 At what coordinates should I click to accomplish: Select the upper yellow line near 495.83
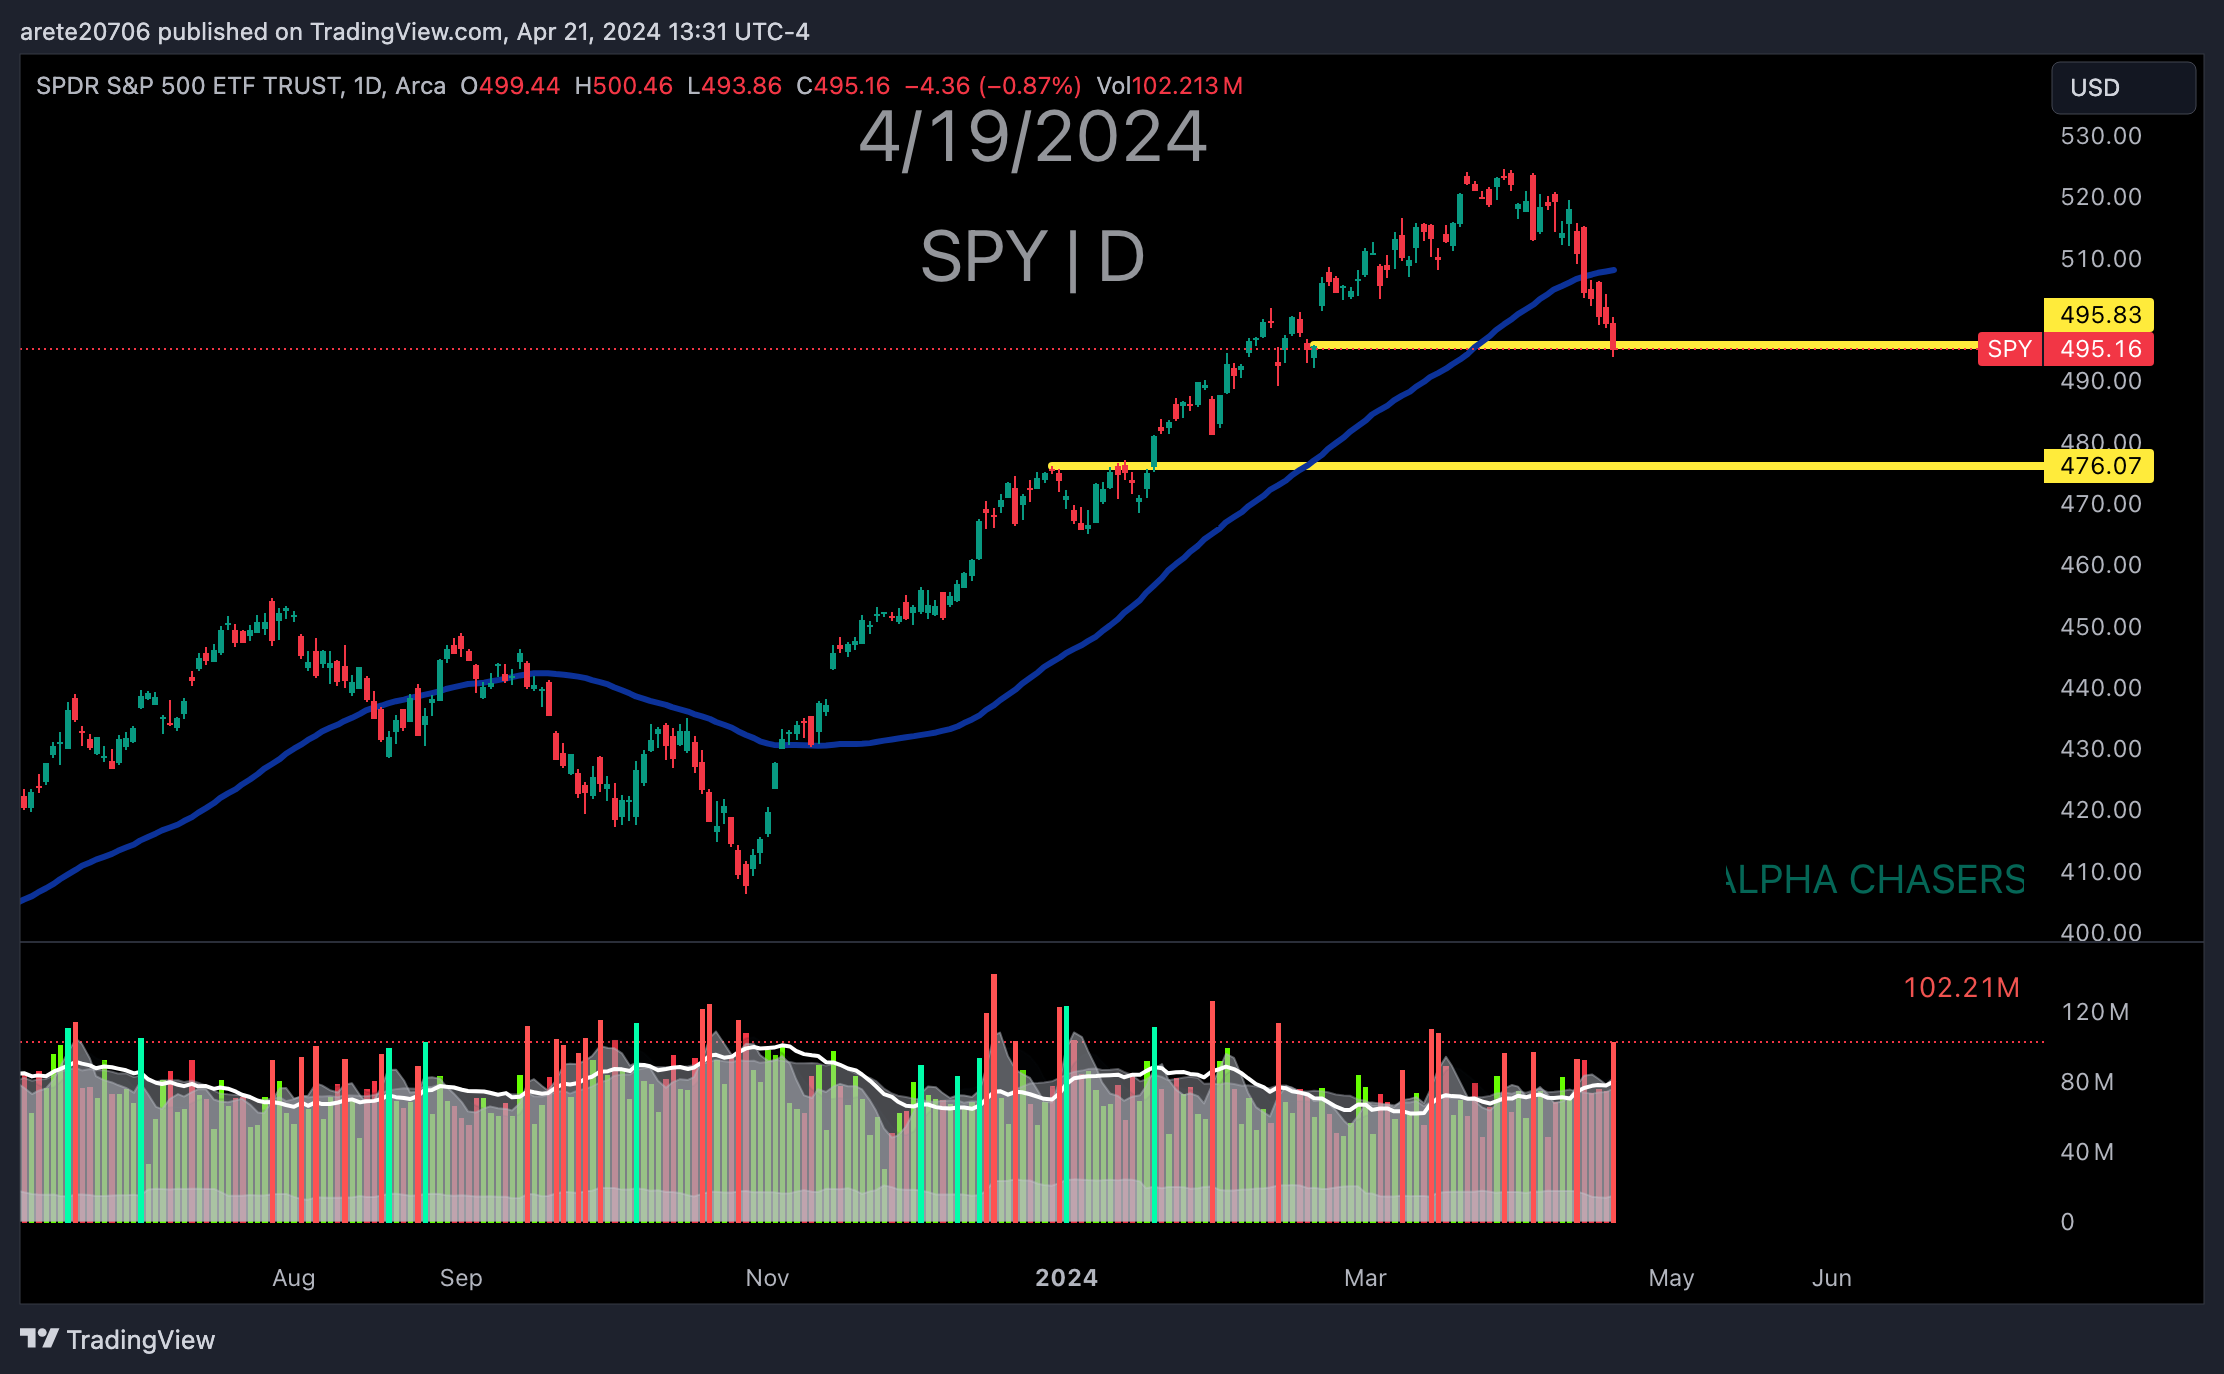pos(1644,345)
